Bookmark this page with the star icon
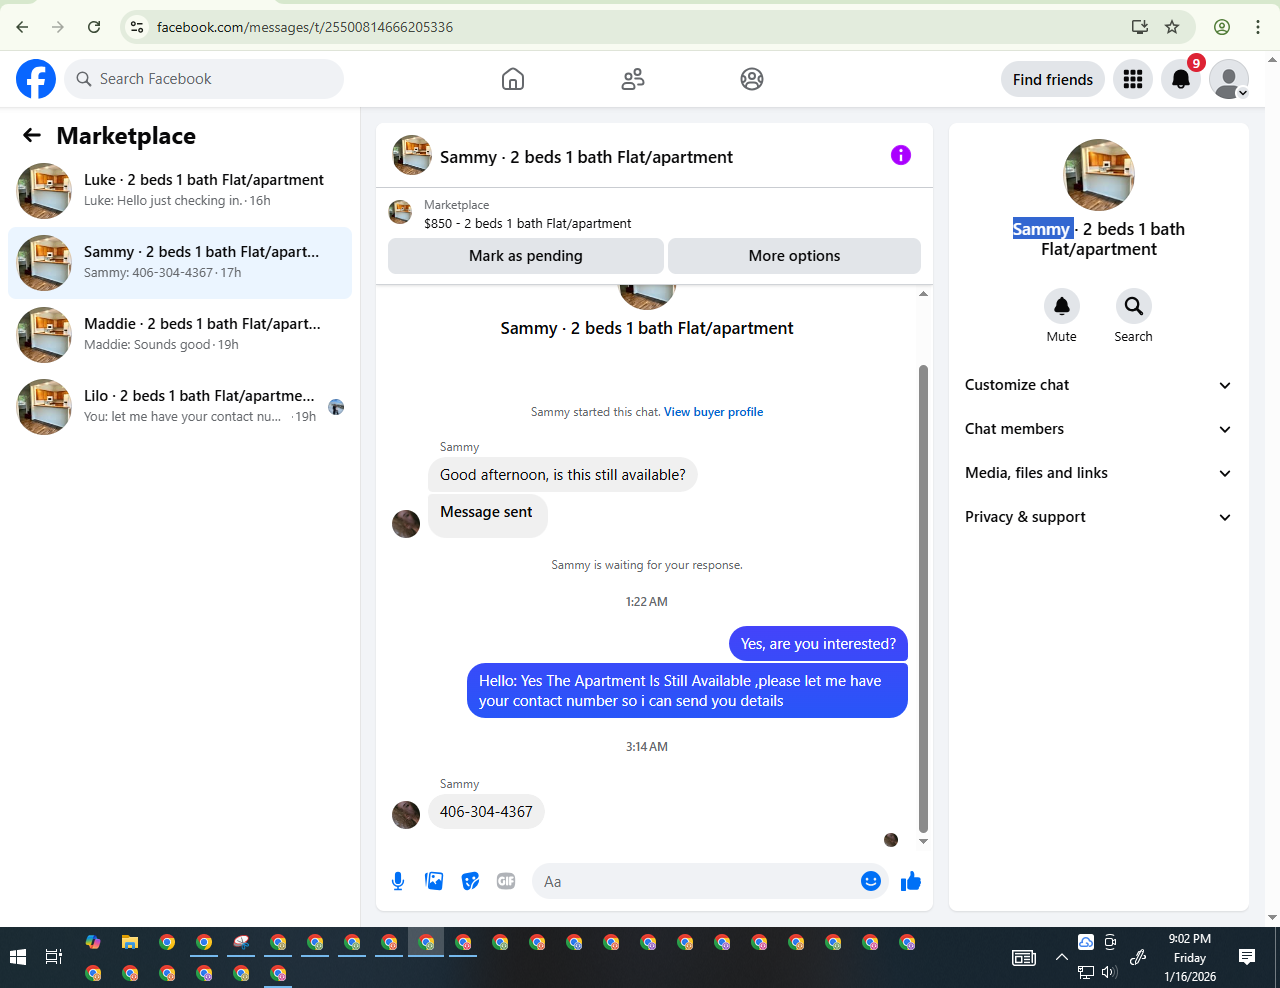This screenshot has height=988, width=1280. click(x=1172, y=27)
